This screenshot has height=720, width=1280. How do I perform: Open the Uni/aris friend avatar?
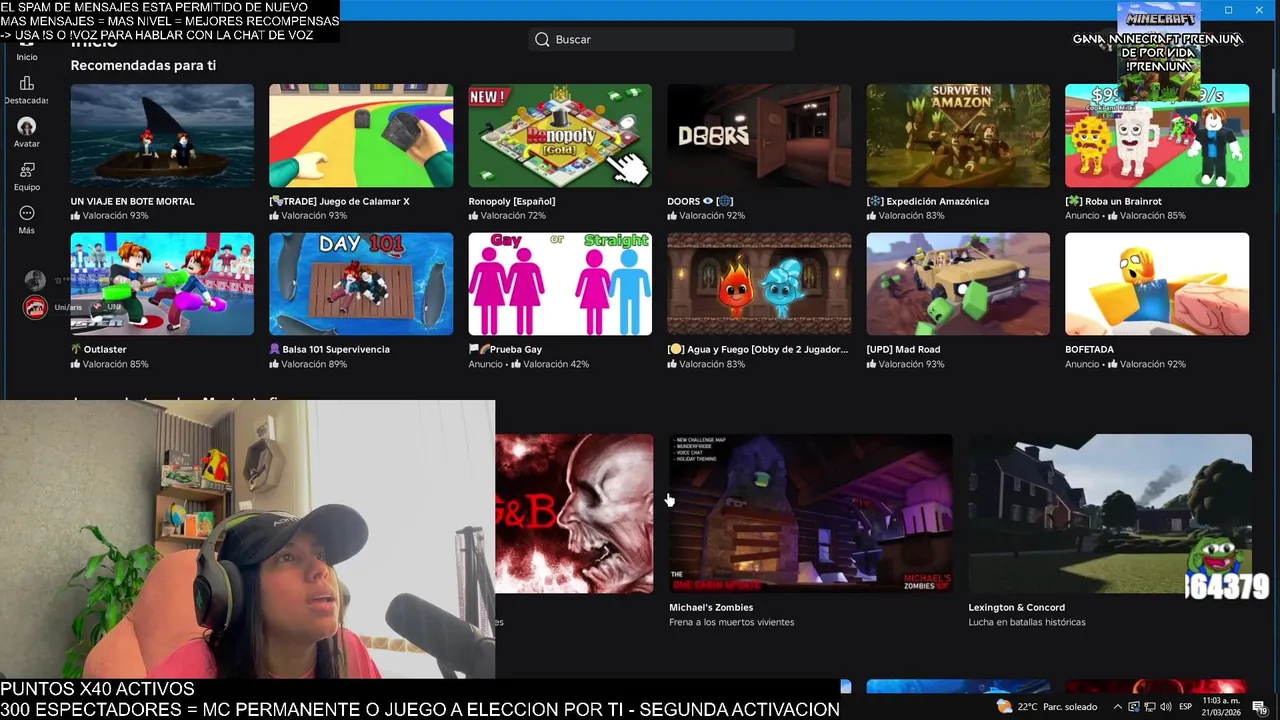pyautogui.click(x=35, y=307)
